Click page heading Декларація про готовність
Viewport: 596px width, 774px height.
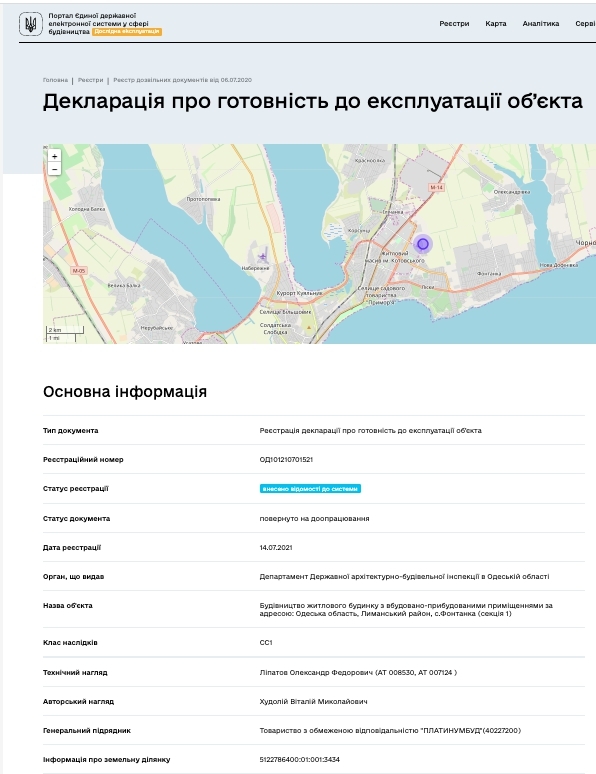[313, 101]
